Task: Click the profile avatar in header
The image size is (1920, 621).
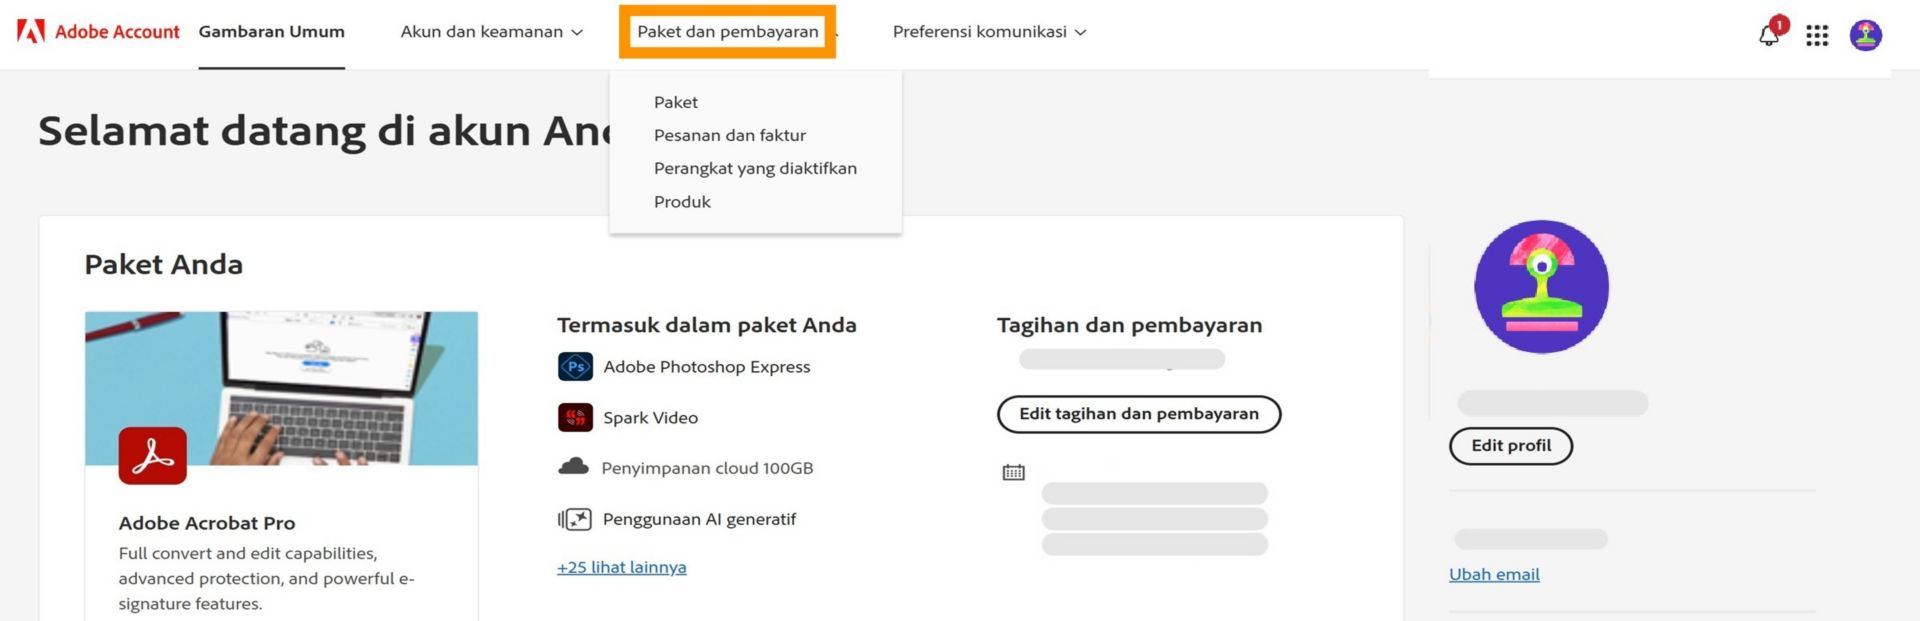Action: (x=1865, y=35)
